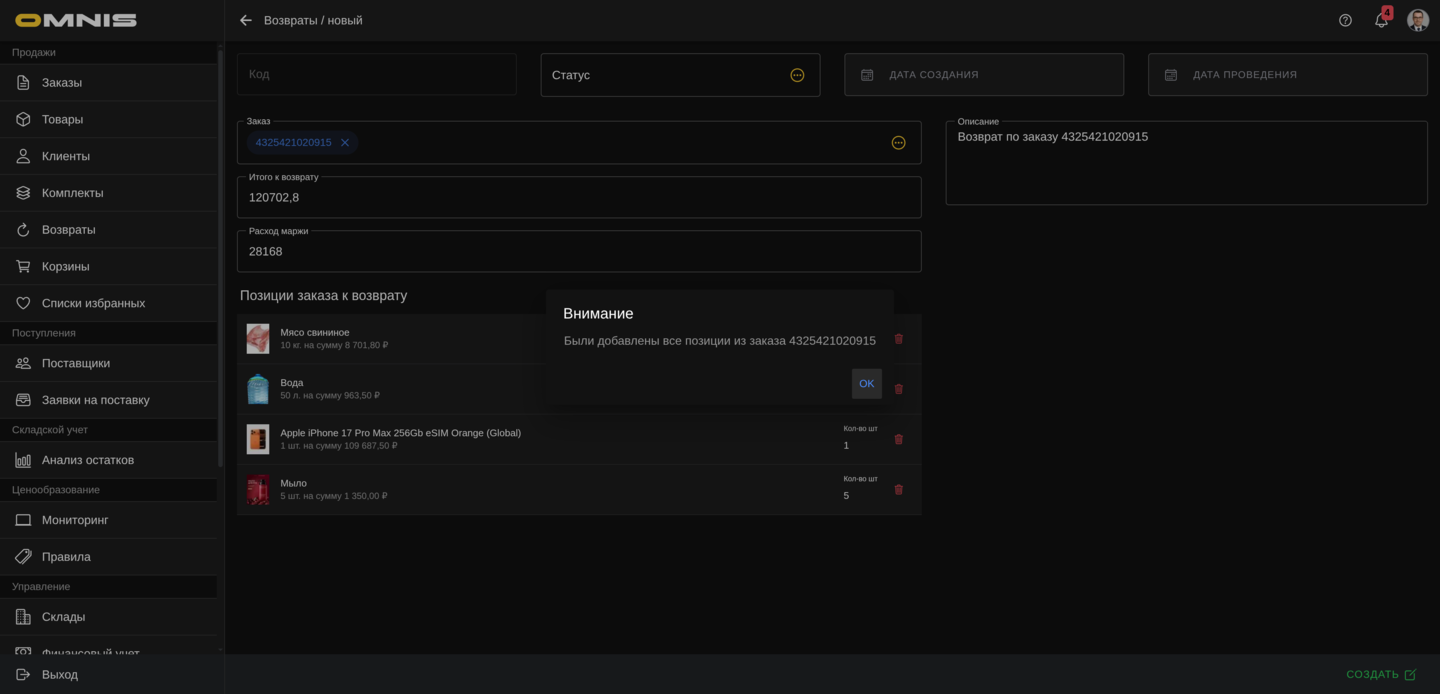Open the Заказ field options menu
Image resolution: width=1440 pixels, height=694 pixels.
(898, 143)
